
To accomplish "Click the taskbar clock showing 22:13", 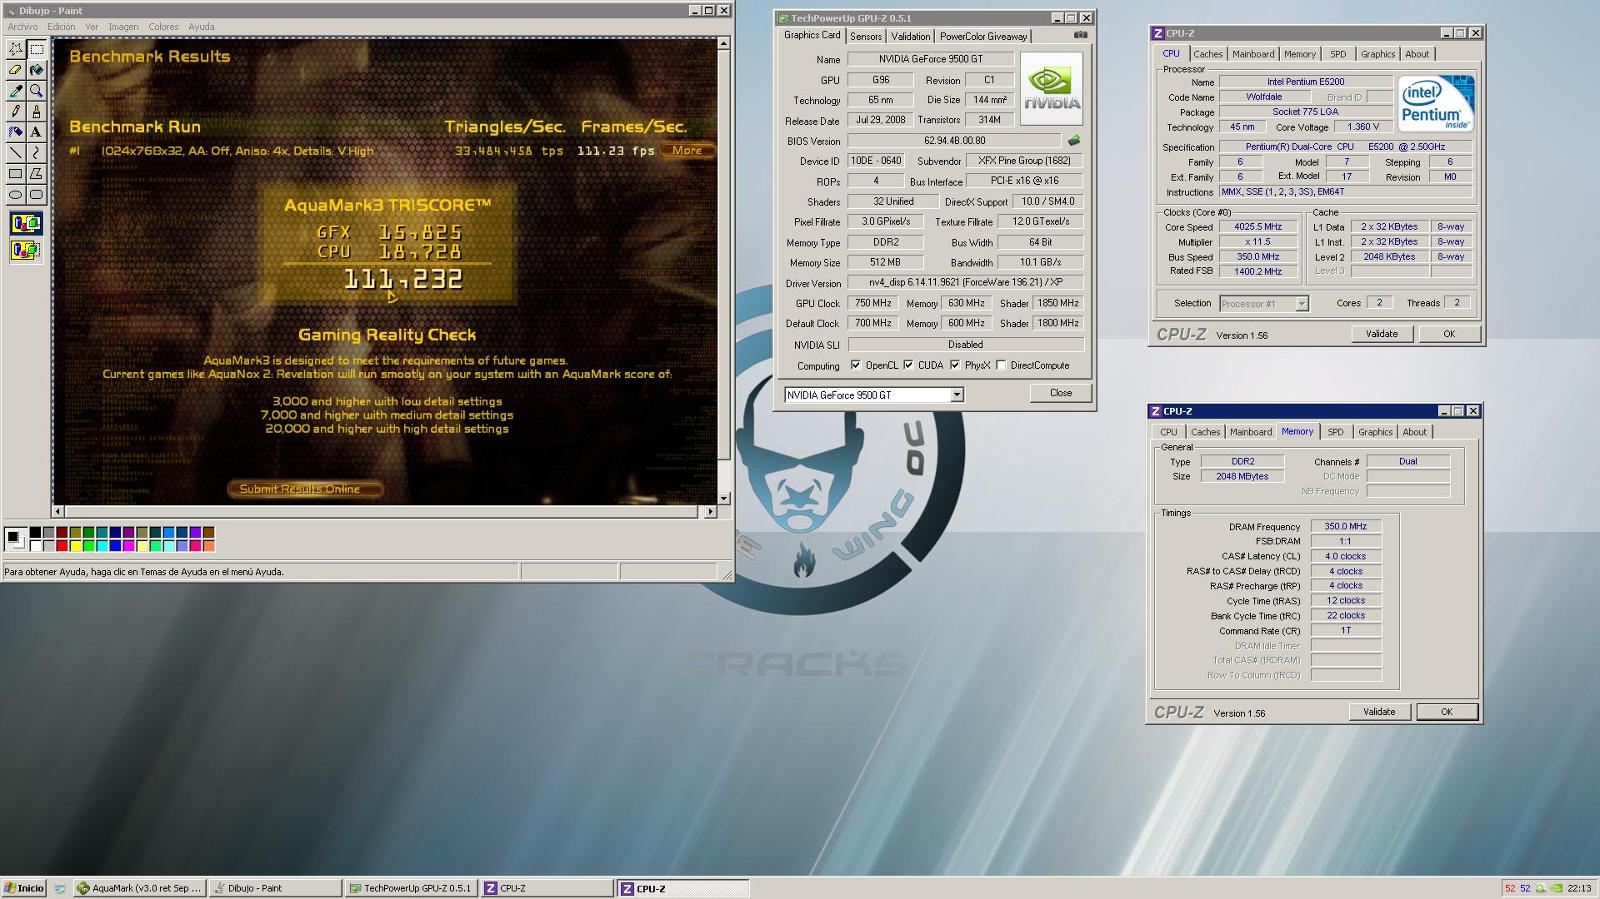I will tap(1580, 888).
